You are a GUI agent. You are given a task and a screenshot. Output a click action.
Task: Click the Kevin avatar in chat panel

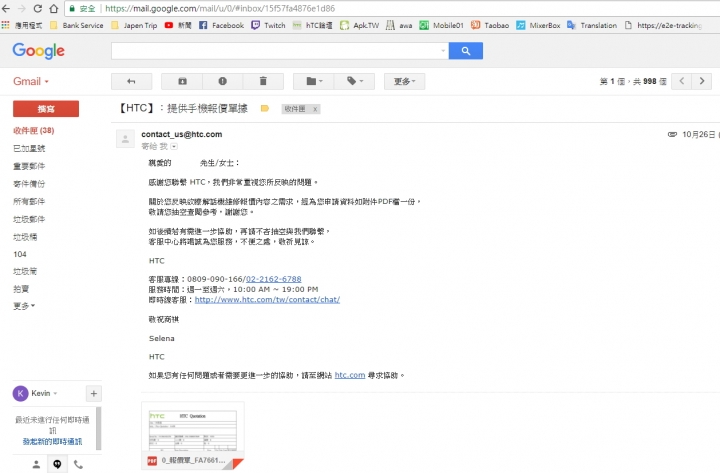click(x=21, y=394)
